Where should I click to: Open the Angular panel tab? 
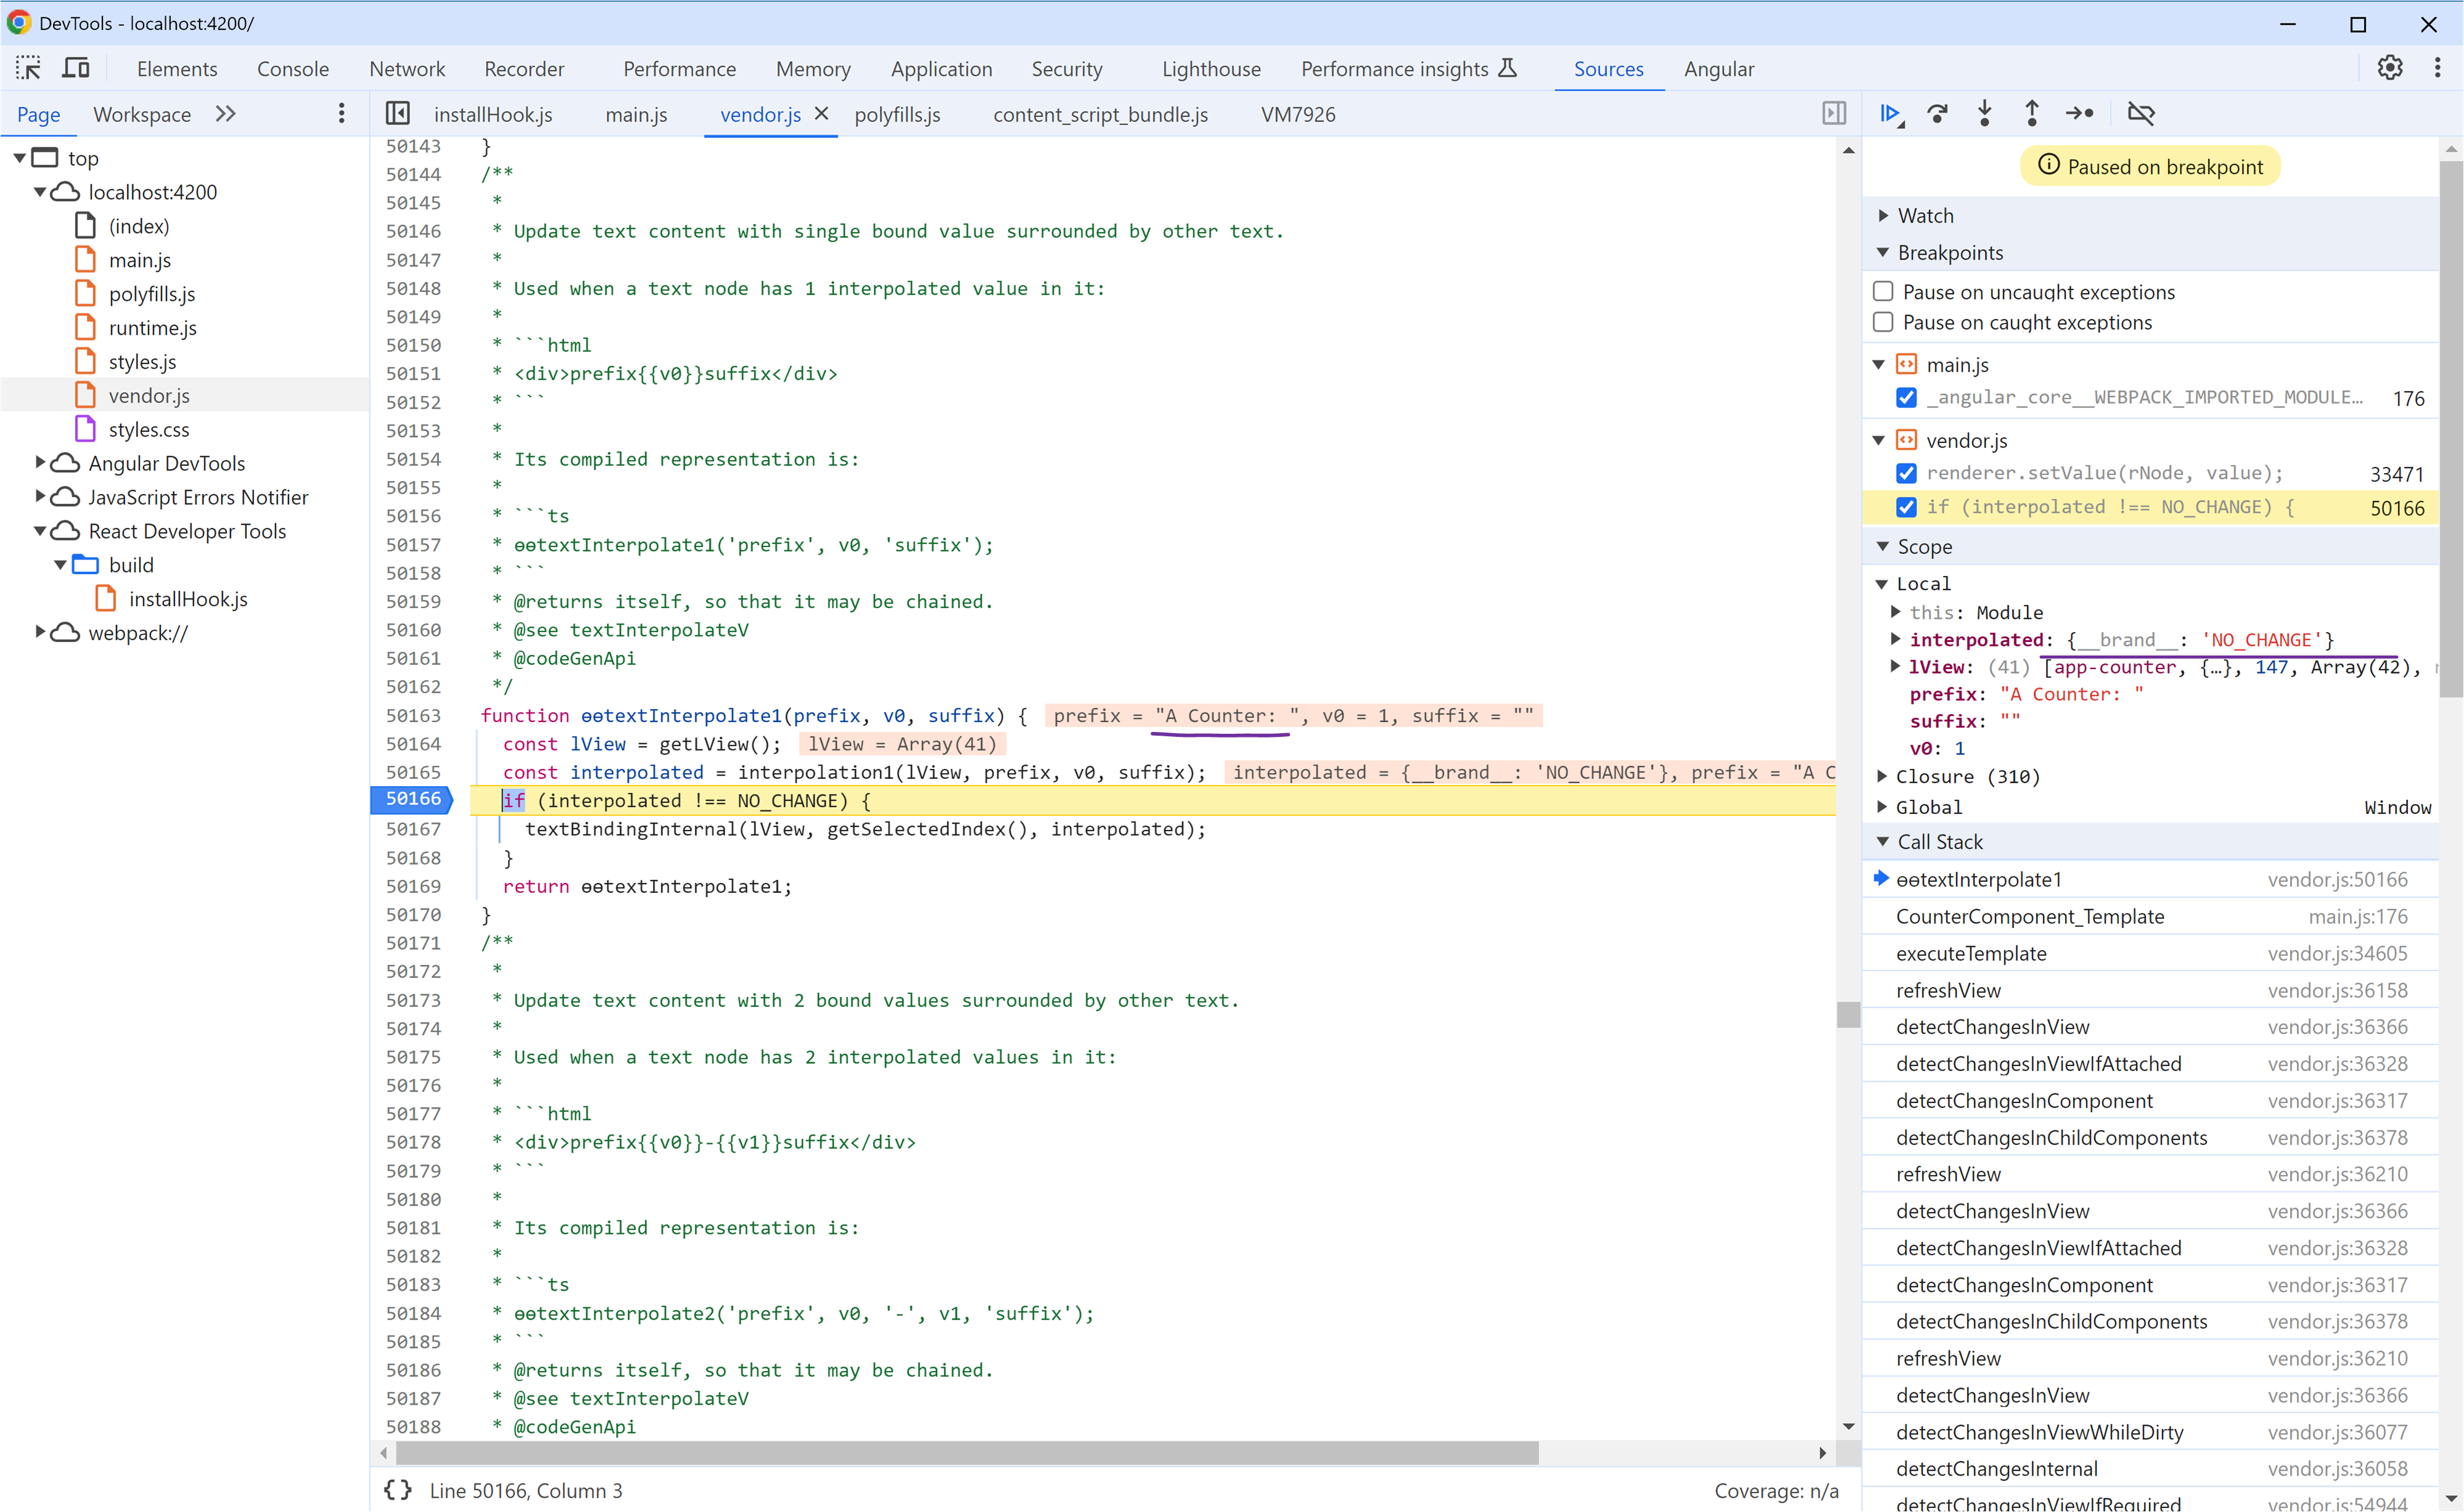click(1719, 69)
